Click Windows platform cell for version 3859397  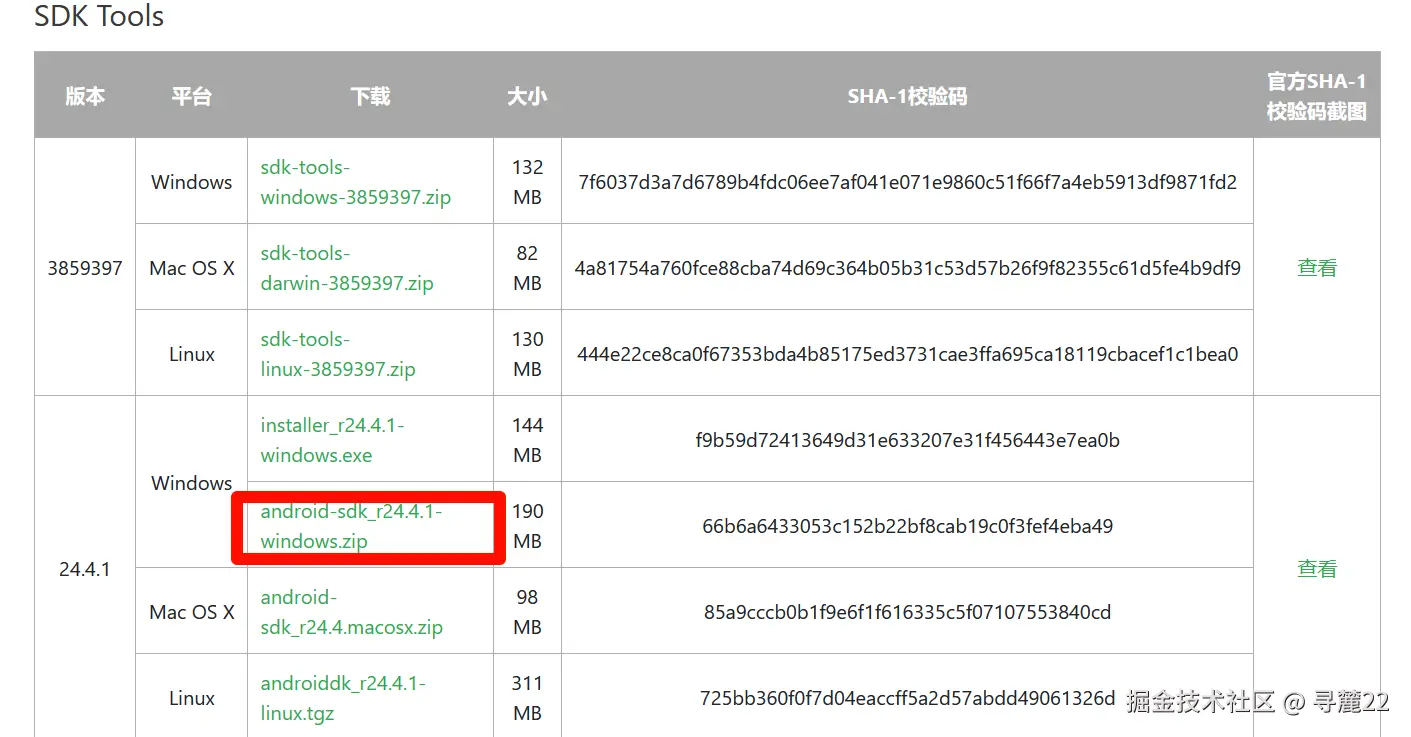click(x=191, y=182)
